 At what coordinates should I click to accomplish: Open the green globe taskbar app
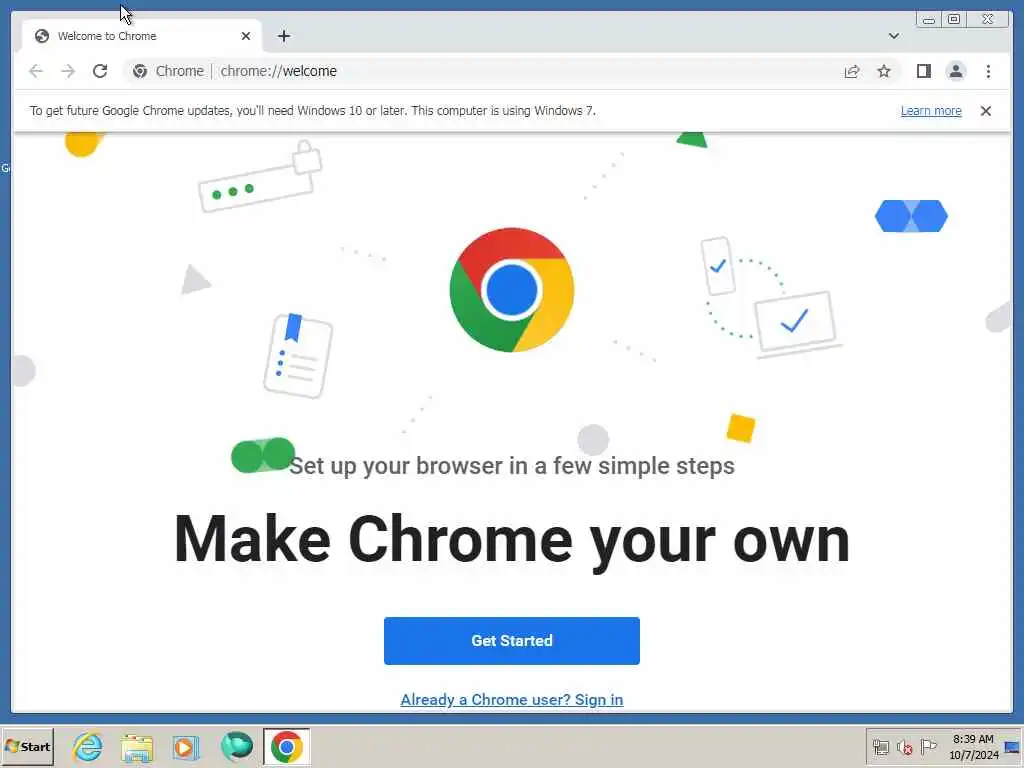coord(236,746)
